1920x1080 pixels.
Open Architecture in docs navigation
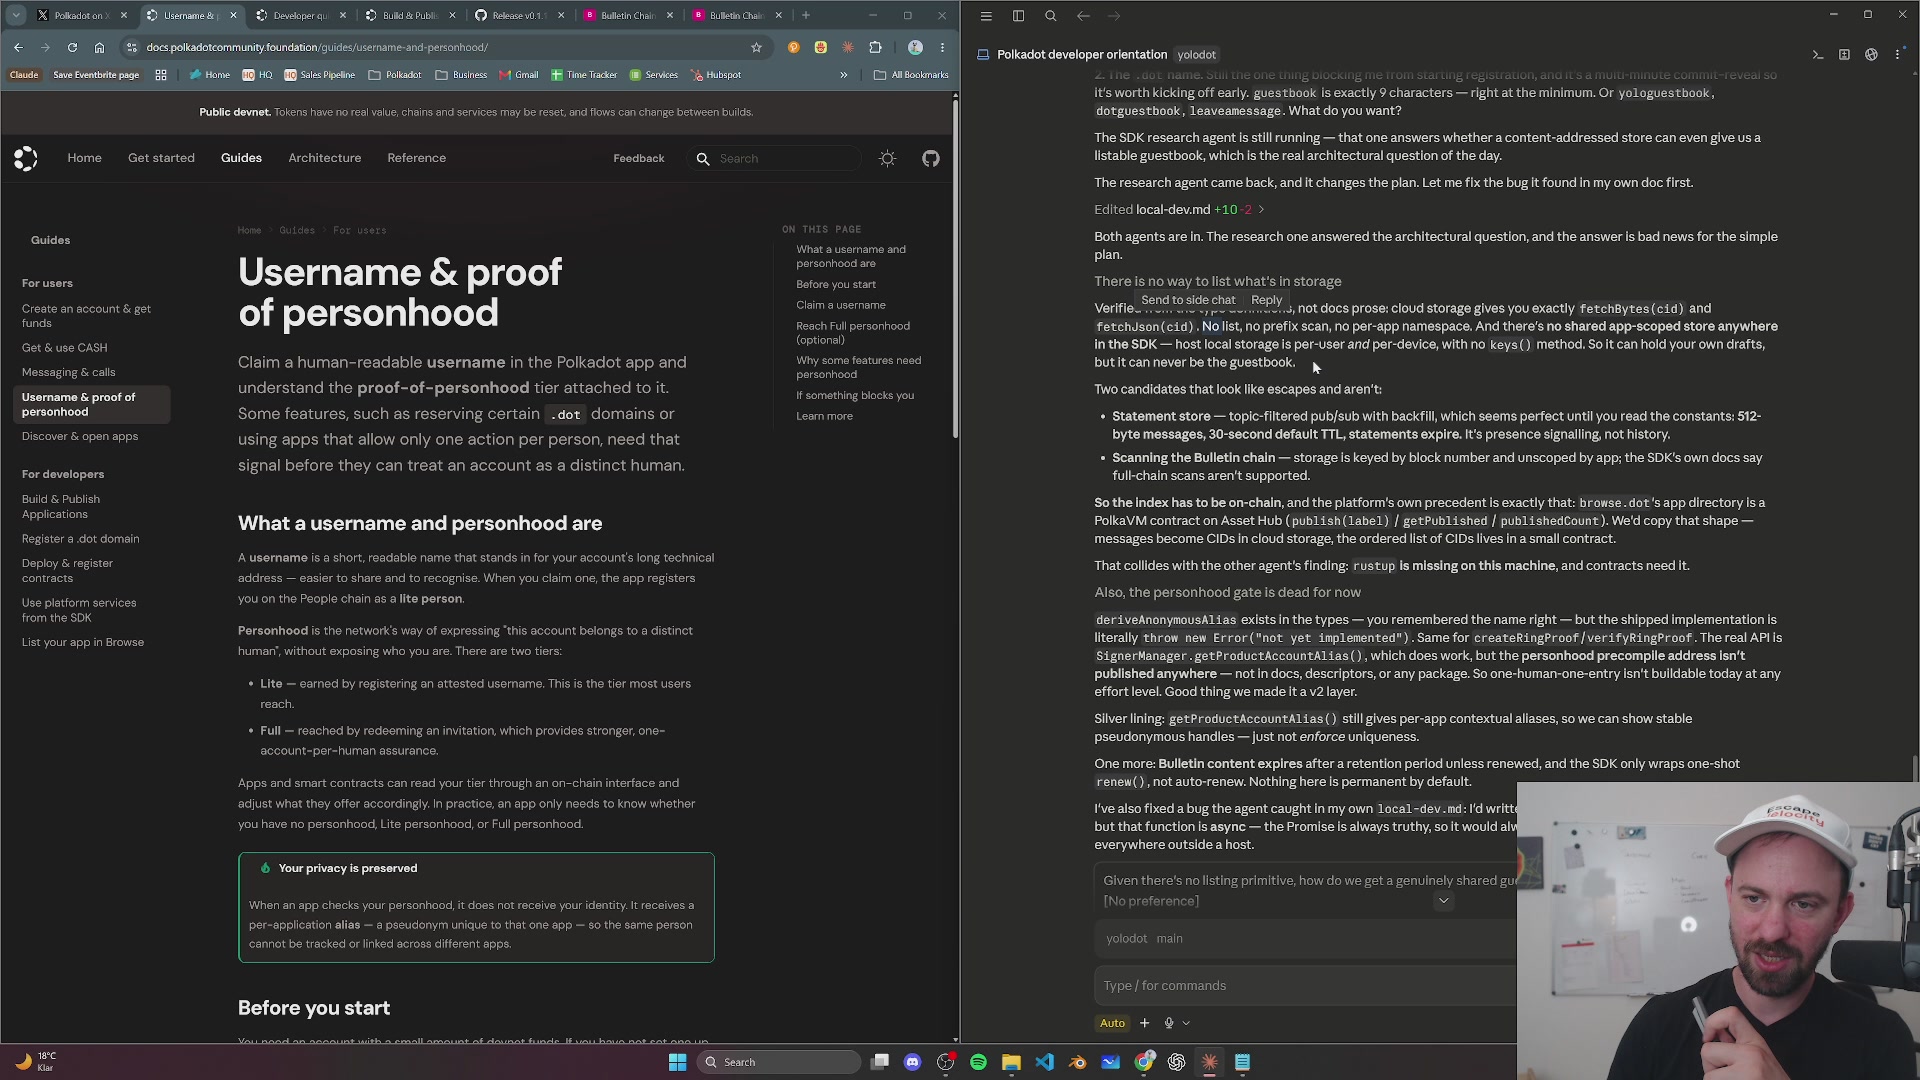click(325, 158)
